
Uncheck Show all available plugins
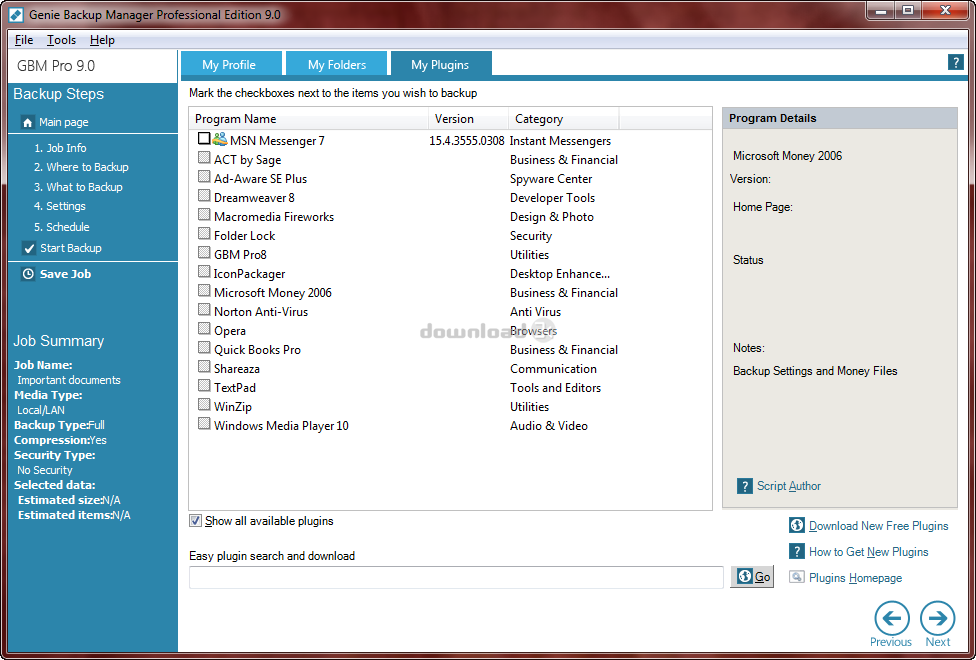pyautogui.click(x=195, y=521)
